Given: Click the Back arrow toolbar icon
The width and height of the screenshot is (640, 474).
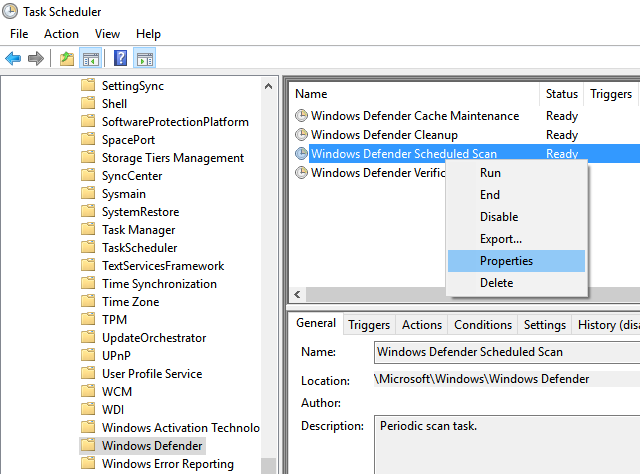Looking at the screenshot, I should tap(13, 58).
